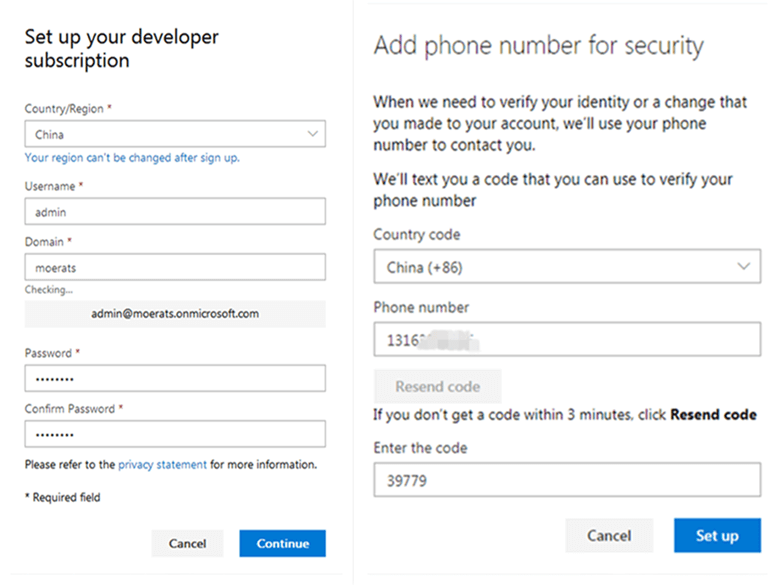Click the admin@moerats.onmicrosoft.com address box

point(175,314)
